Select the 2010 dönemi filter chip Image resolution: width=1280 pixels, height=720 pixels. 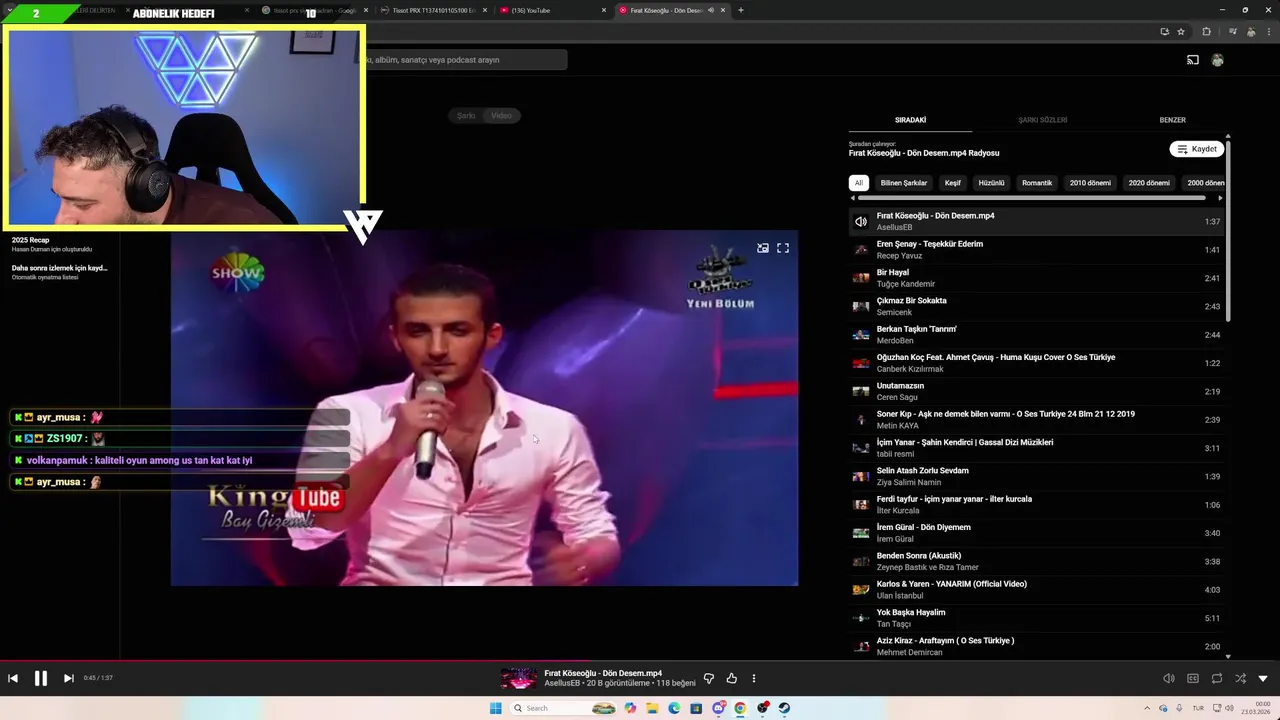coord(1090,183)
